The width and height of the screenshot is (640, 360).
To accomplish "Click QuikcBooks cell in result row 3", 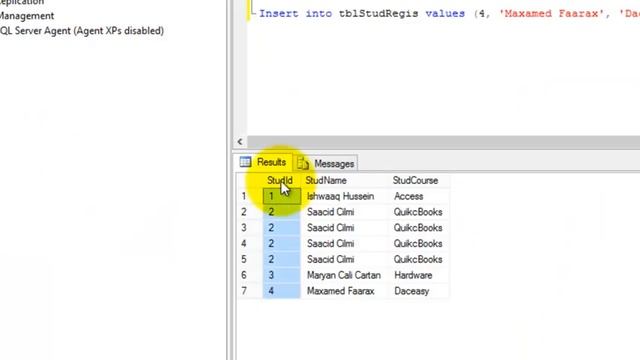I will click(419, 228).
